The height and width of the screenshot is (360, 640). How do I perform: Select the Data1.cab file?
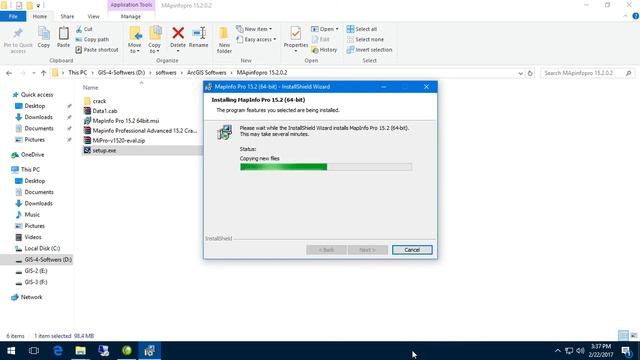tap(105, 111)
